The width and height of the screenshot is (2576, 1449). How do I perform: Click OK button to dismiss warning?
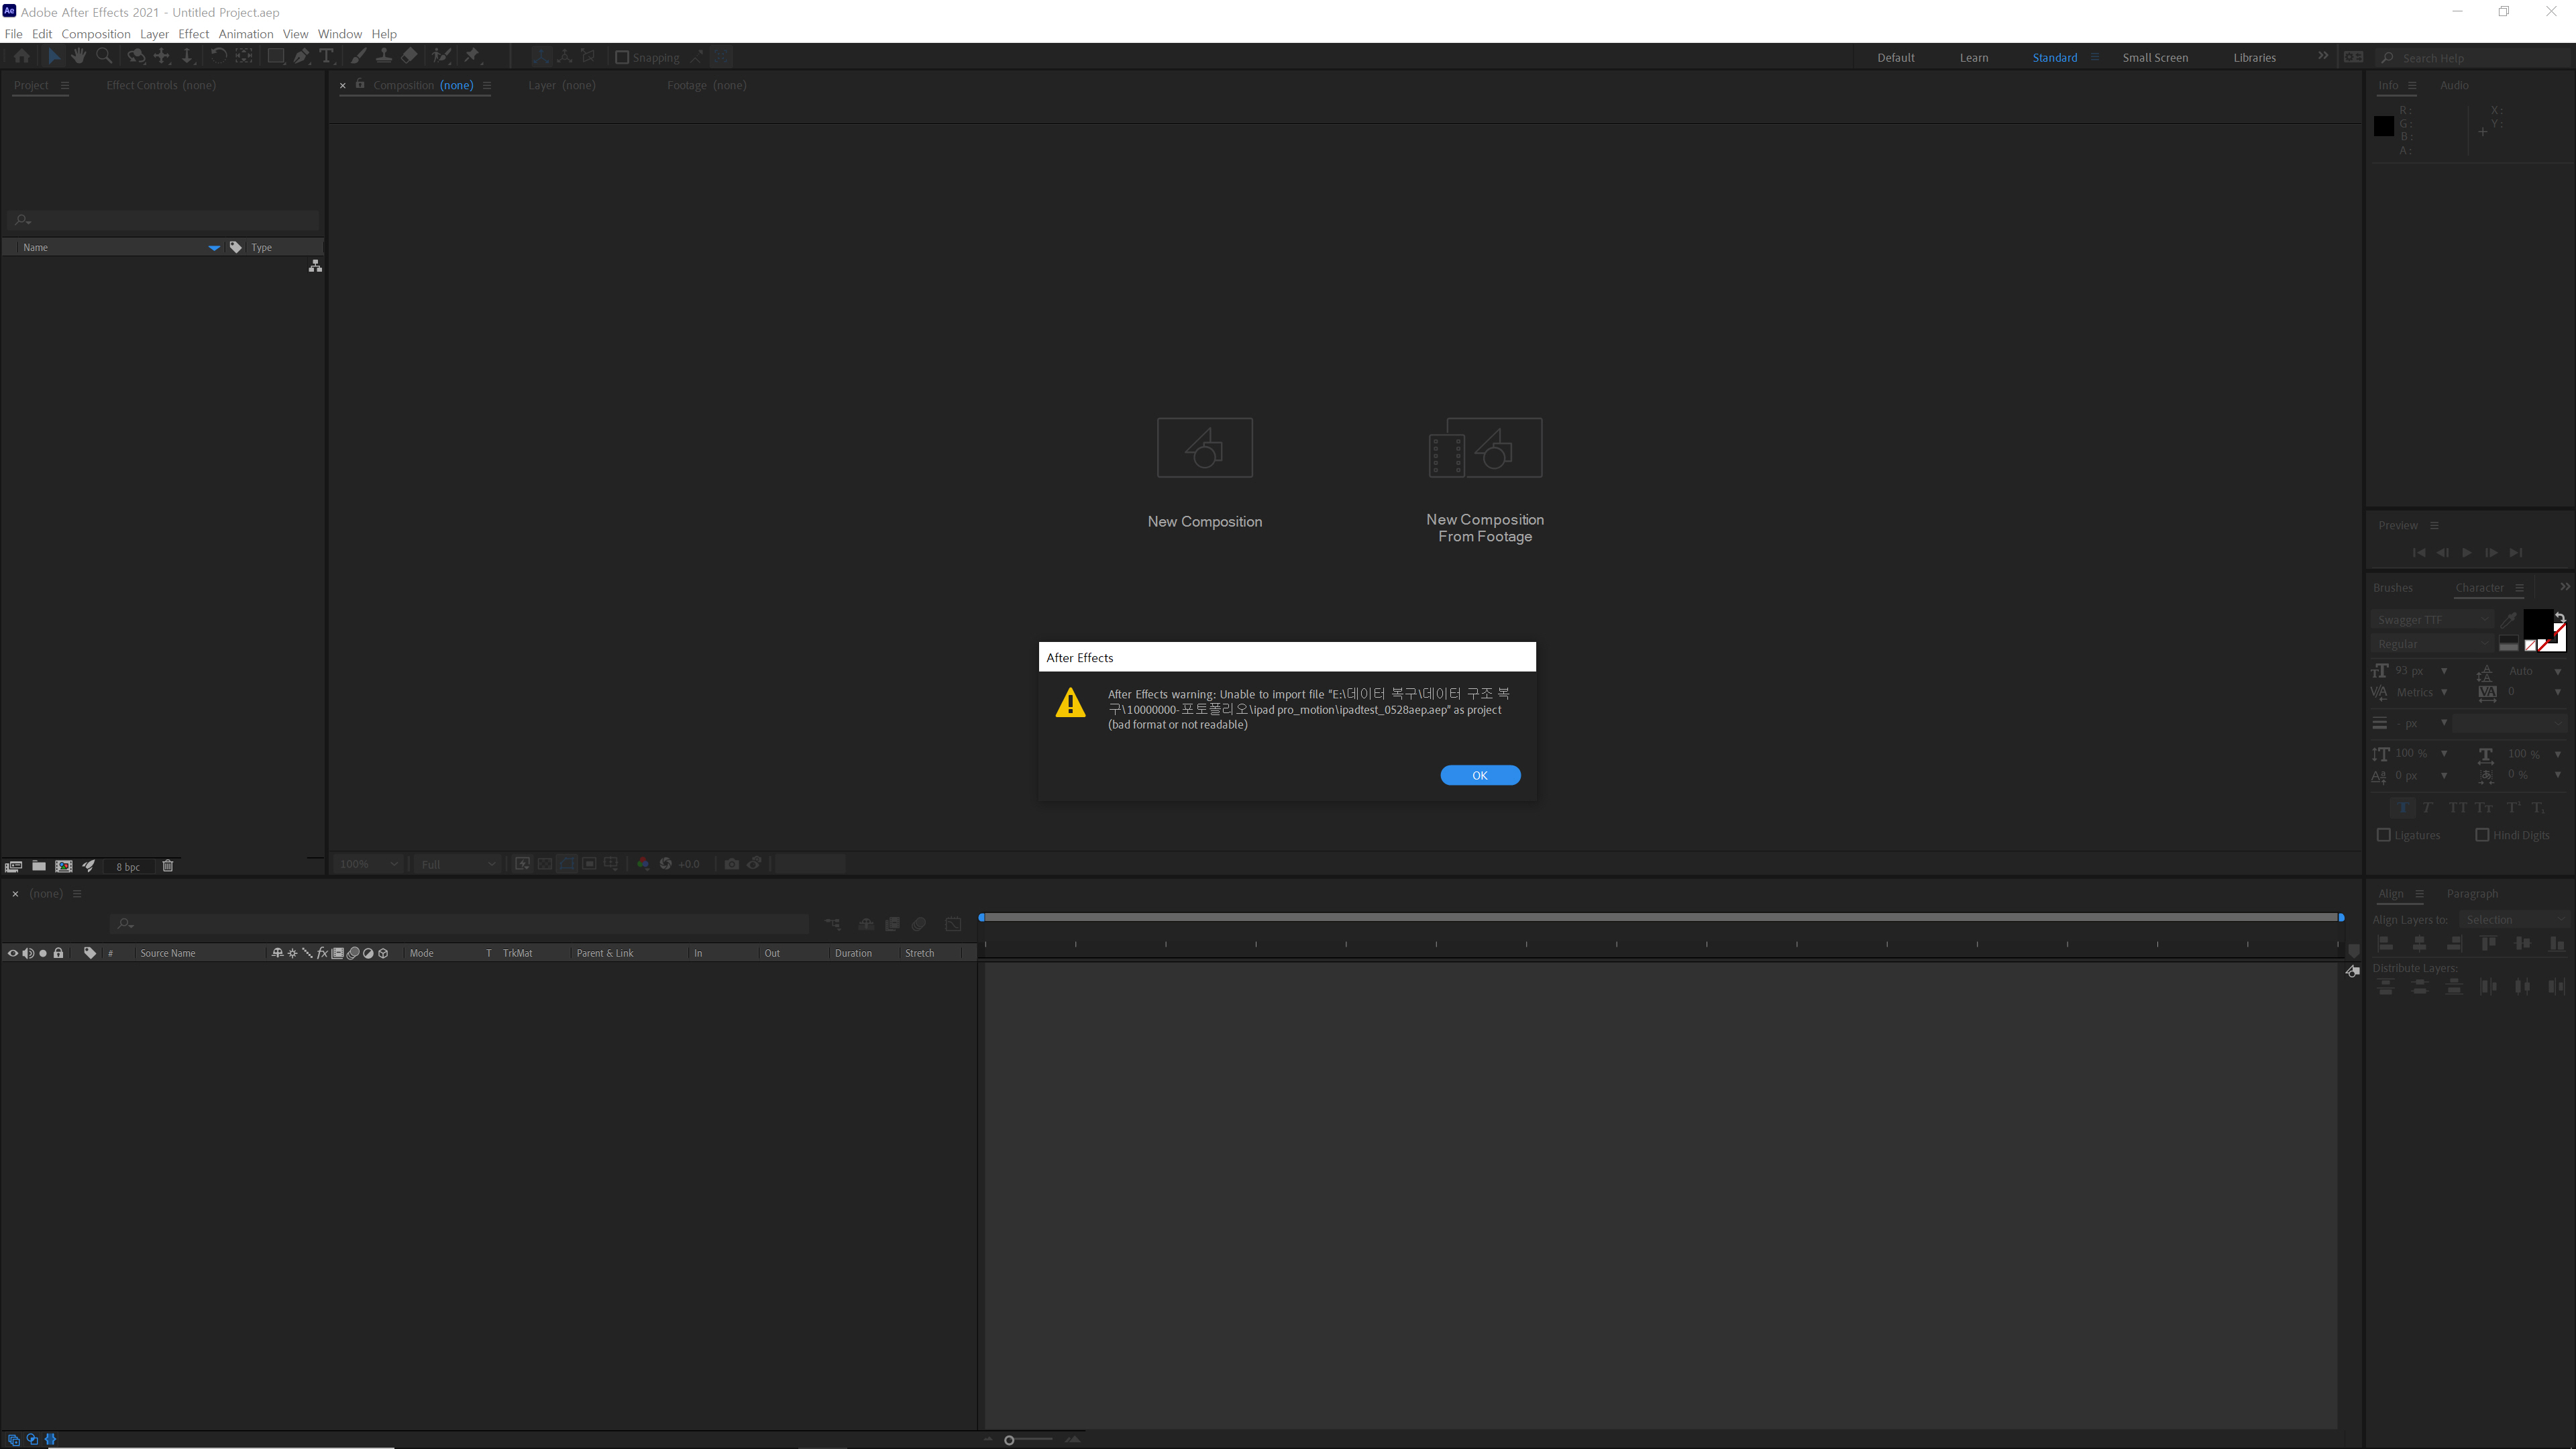tap(1479, 775)
